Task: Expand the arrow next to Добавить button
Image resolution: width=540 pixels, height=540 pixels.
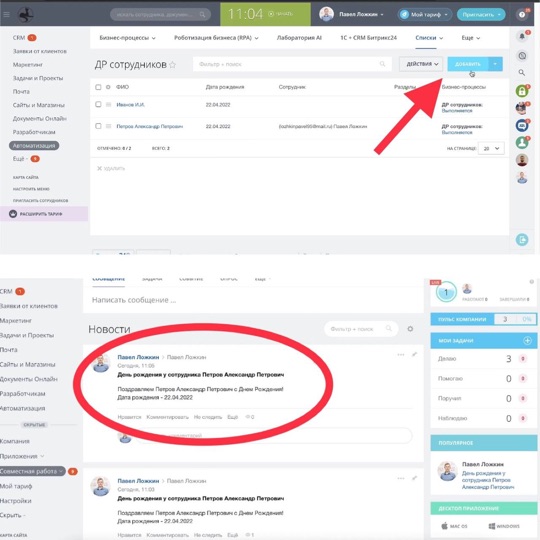Action: 495,64
